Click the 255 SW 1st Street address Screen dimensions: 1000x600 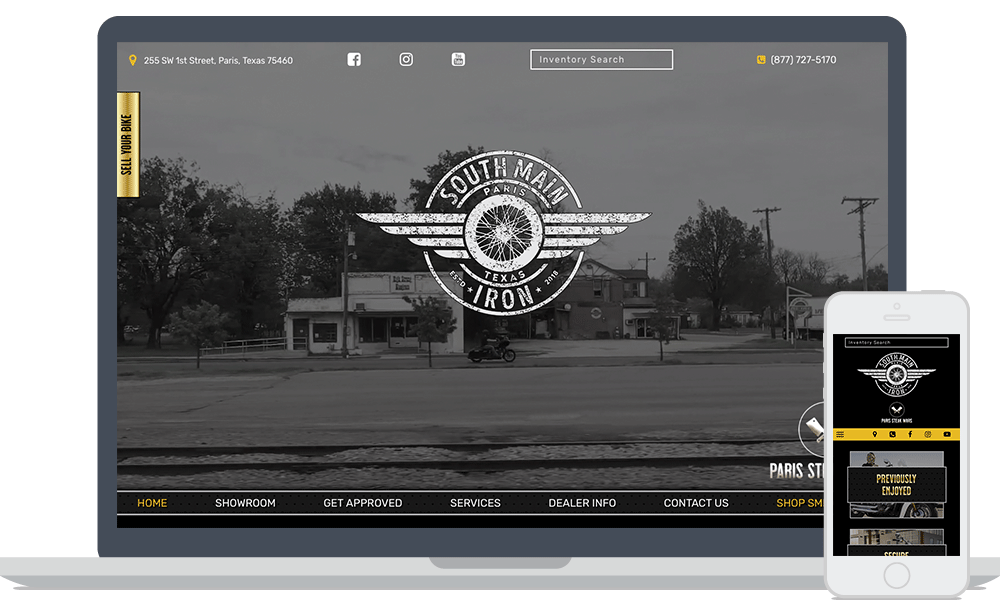click(218, 61)
